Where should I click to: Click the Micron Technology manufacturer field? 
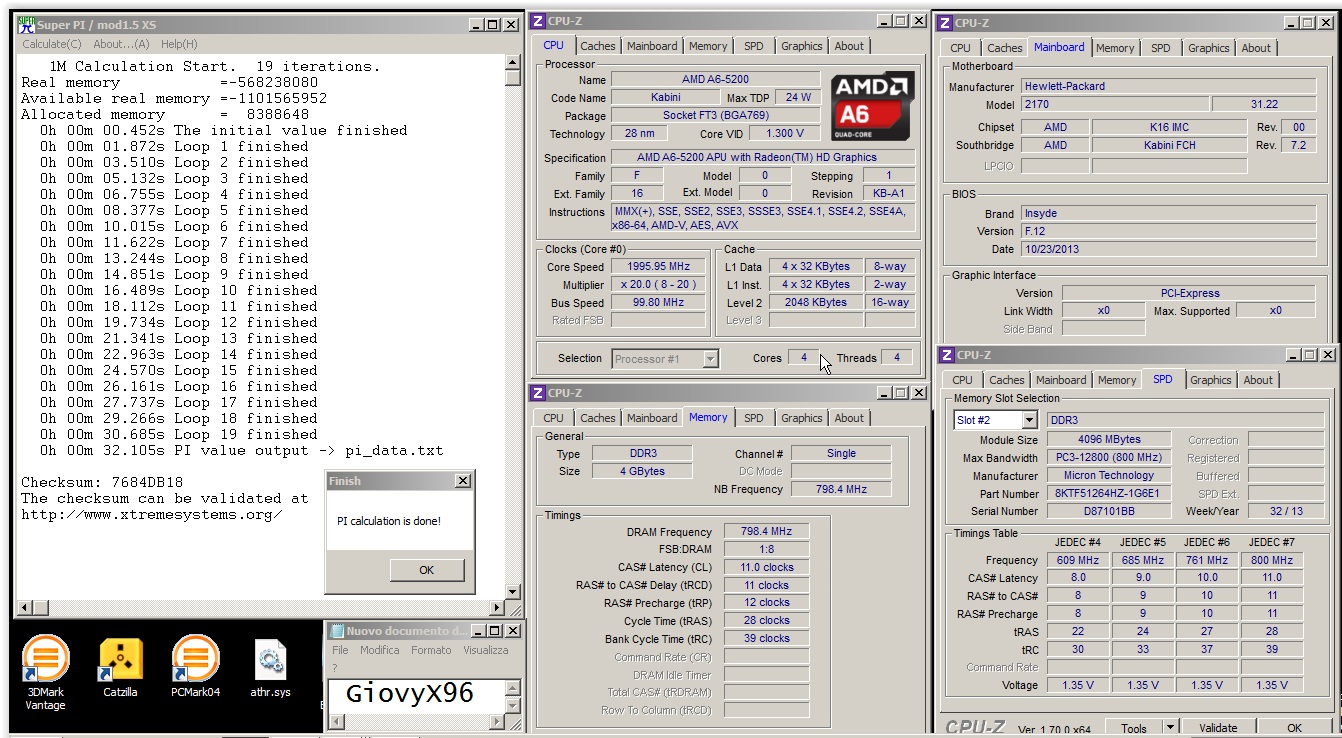point(1108,476)
